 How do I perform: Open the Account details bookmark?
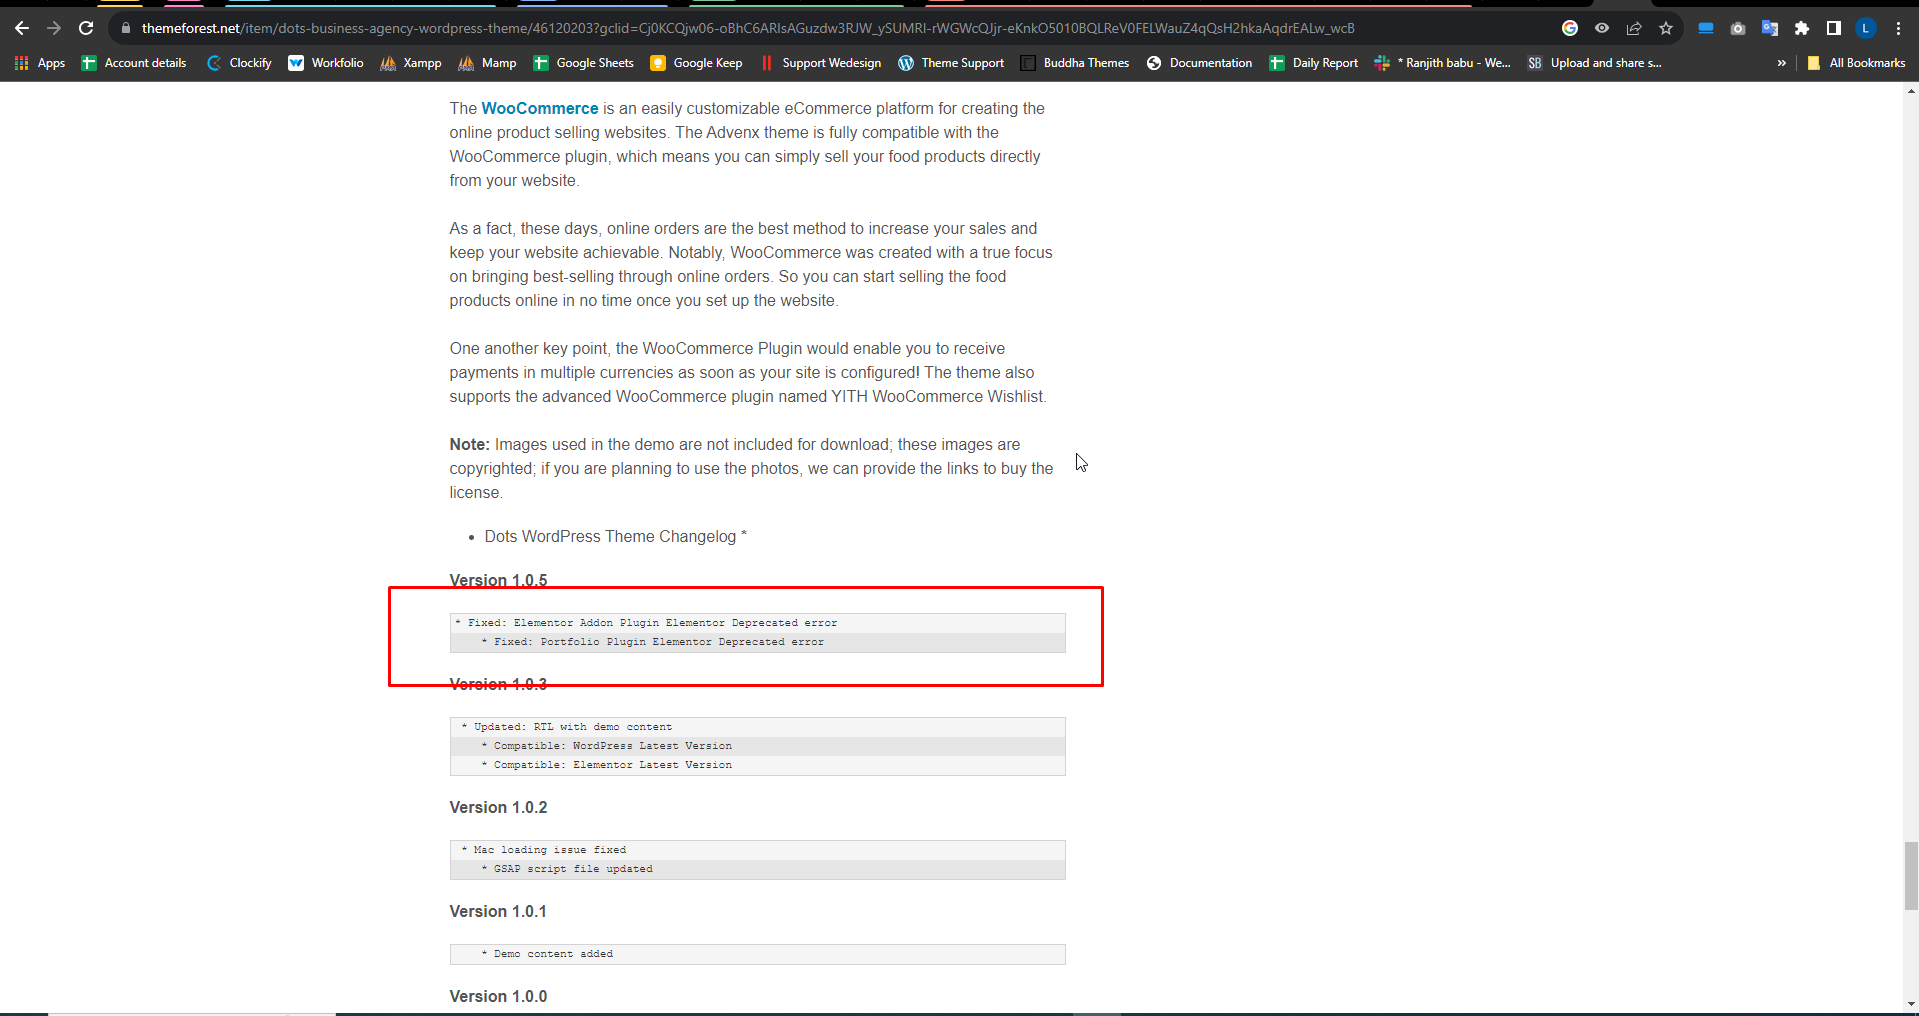[x=134, y=63]
